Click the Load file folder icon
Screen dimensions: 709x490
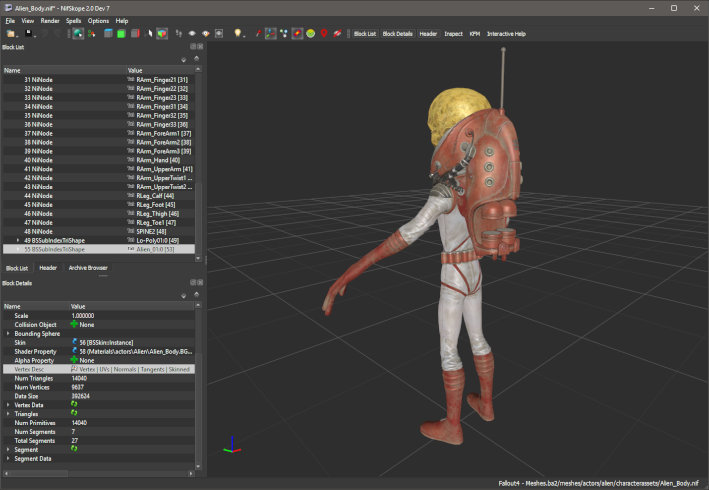coord(10,34)
